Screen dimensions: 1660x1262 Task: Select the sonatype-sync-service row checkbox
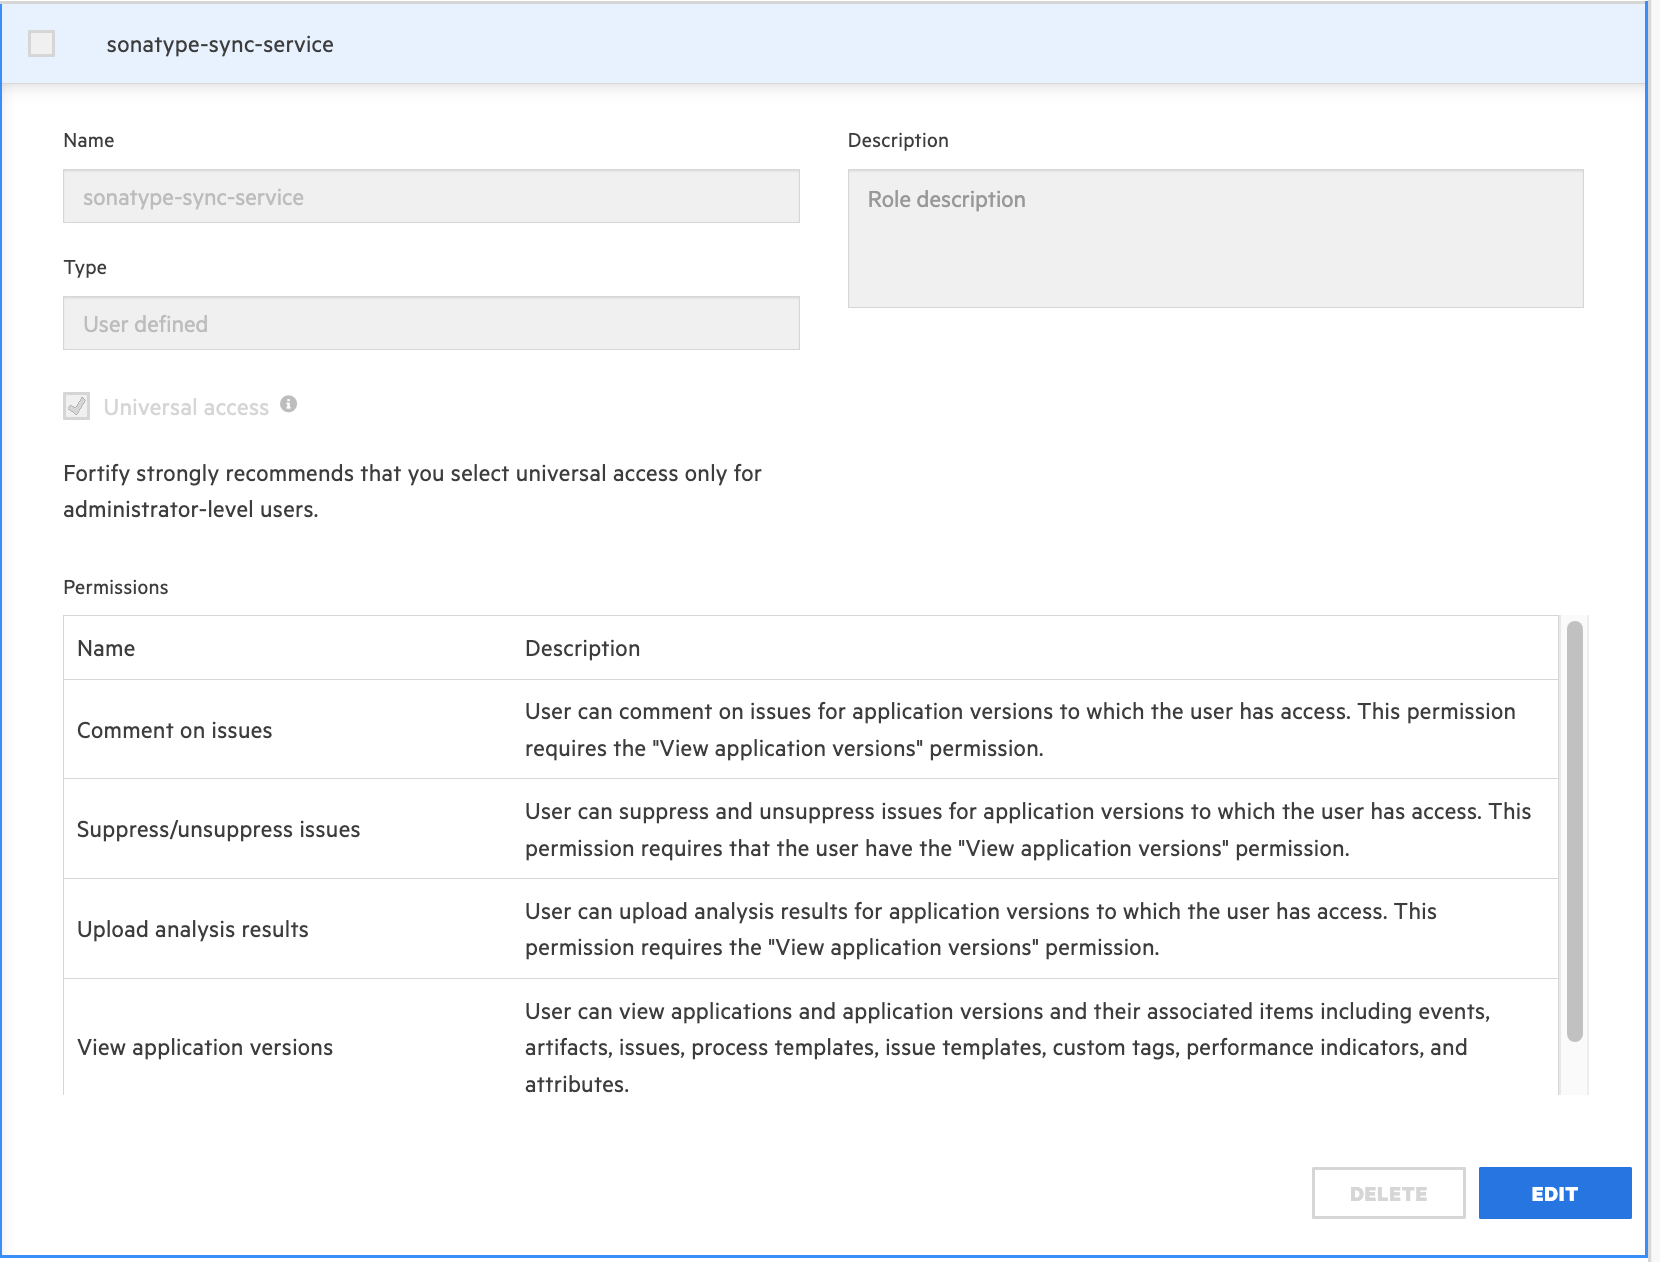coord(41,44)
